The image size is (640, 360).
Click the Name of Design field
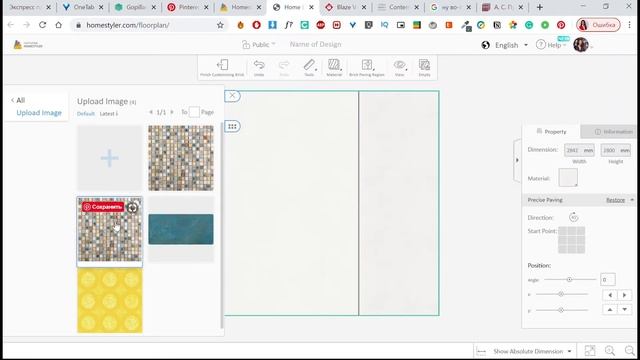pos(316,44)
